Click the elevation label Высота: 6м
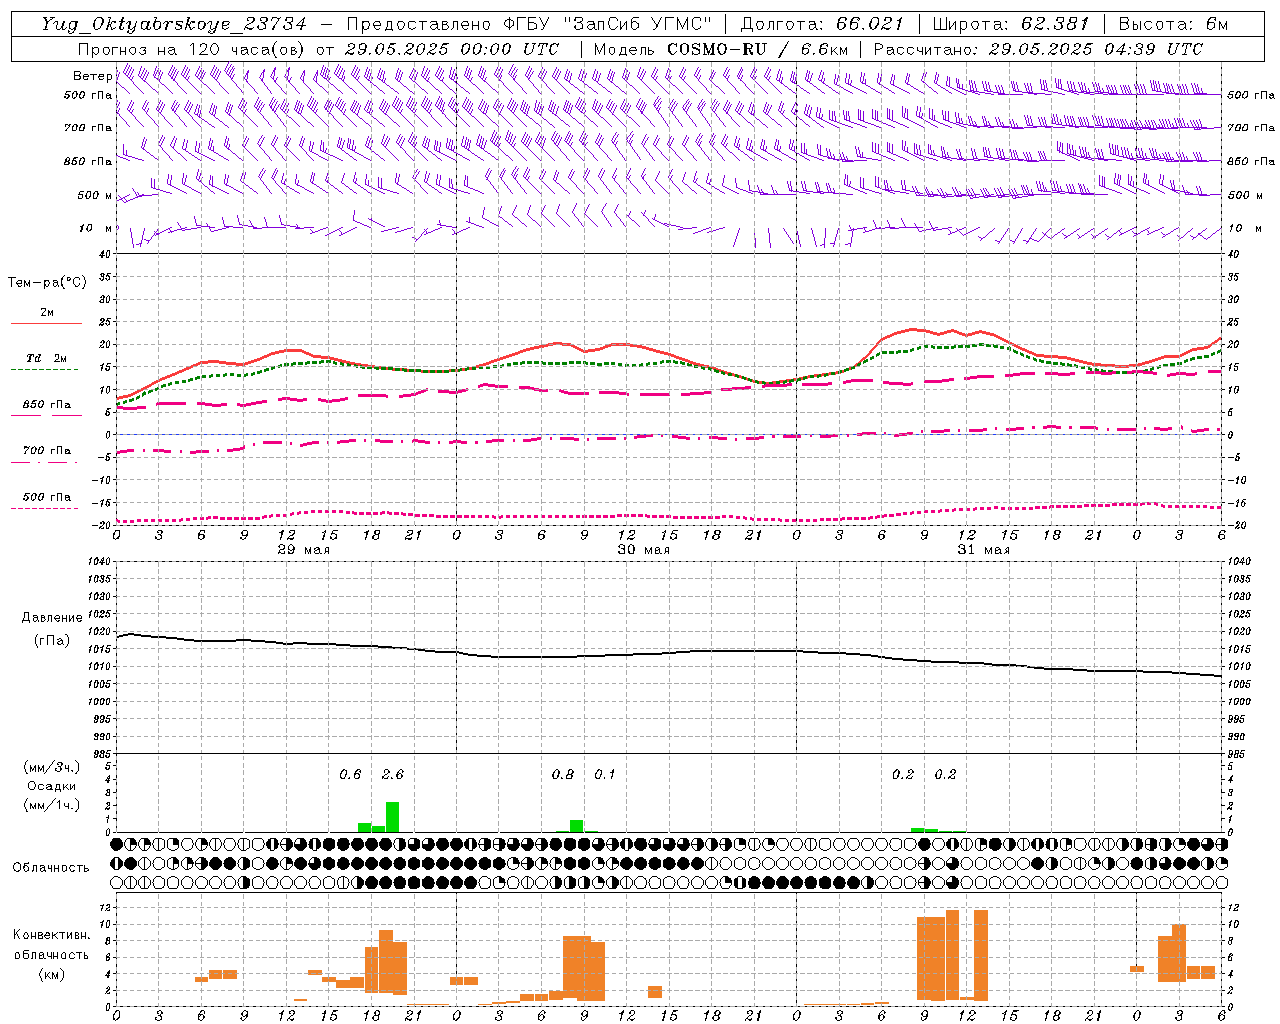The image size is (1280, 1024). [x=1173, y=24]
